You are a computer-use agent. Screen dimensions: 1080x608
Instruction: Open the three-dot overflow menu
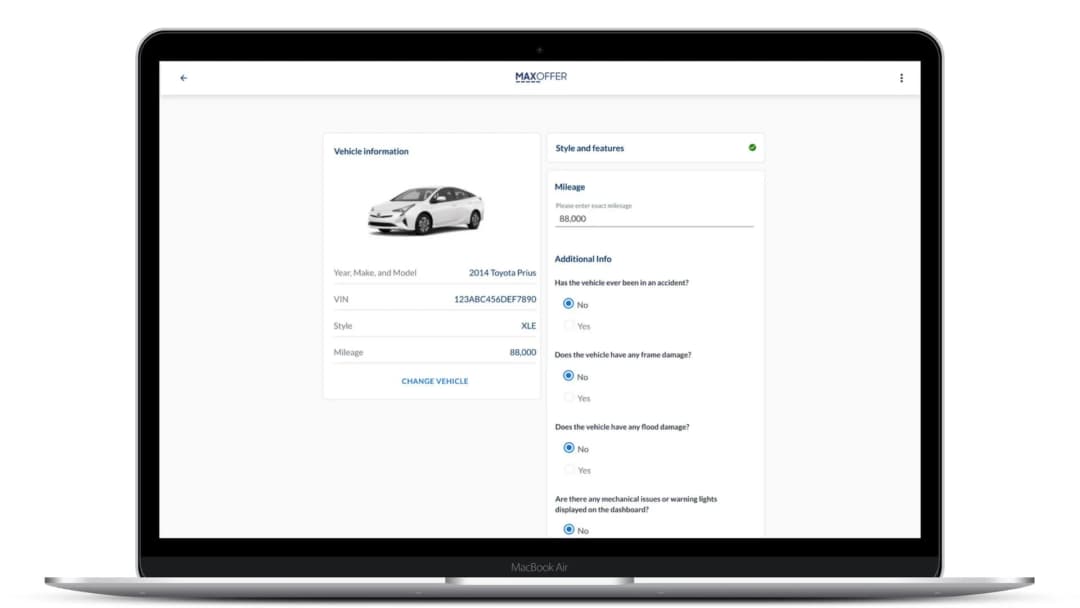[x=901, y=77]
